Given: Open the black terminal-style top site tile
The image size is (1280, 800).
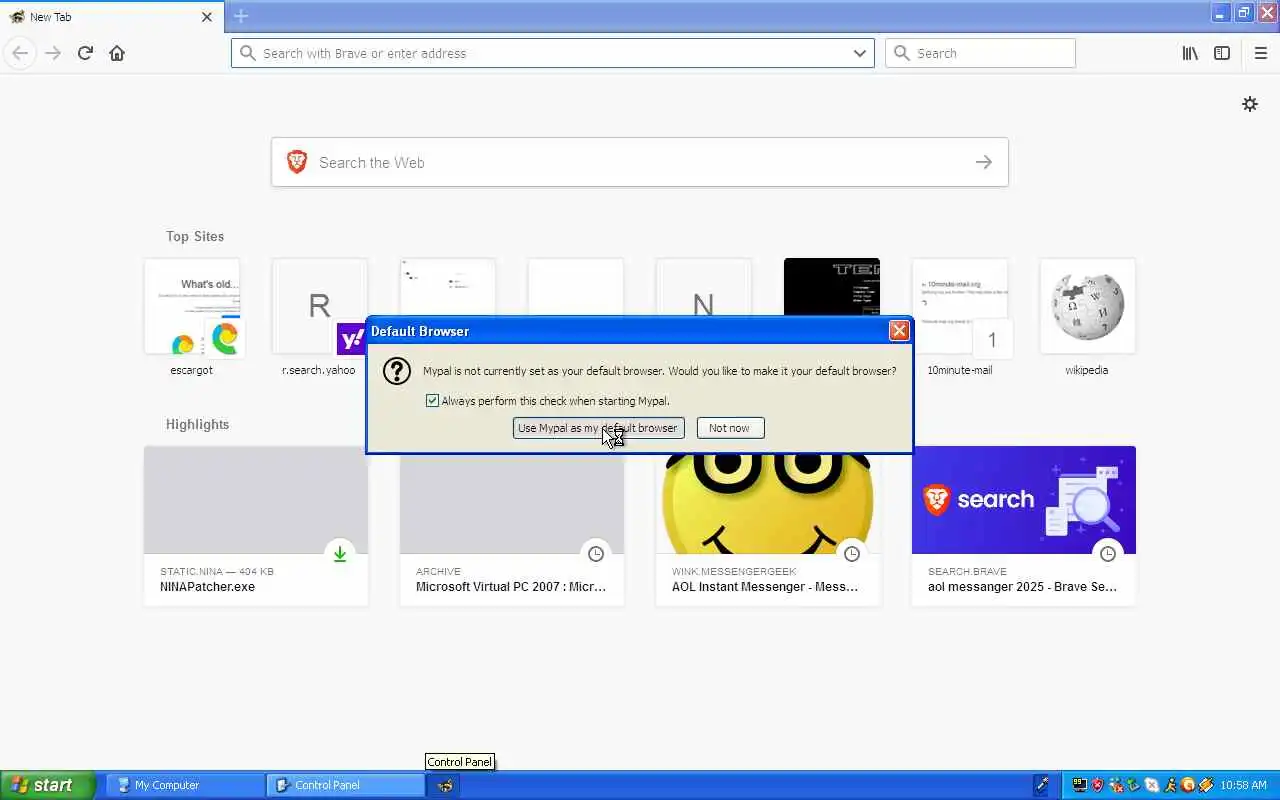Looking at the screenshot, I should (832, 287).
